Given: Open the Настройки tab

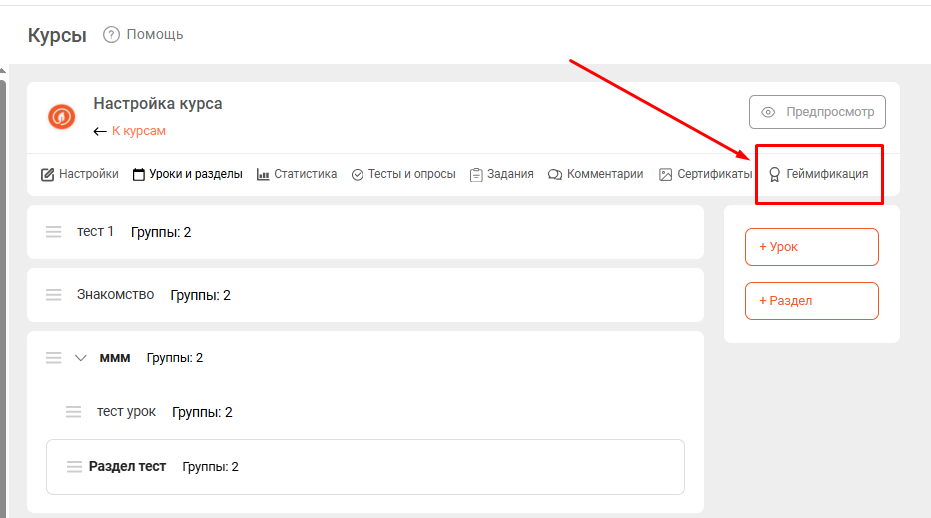Looking at the screenshot, I should [80, 174].
